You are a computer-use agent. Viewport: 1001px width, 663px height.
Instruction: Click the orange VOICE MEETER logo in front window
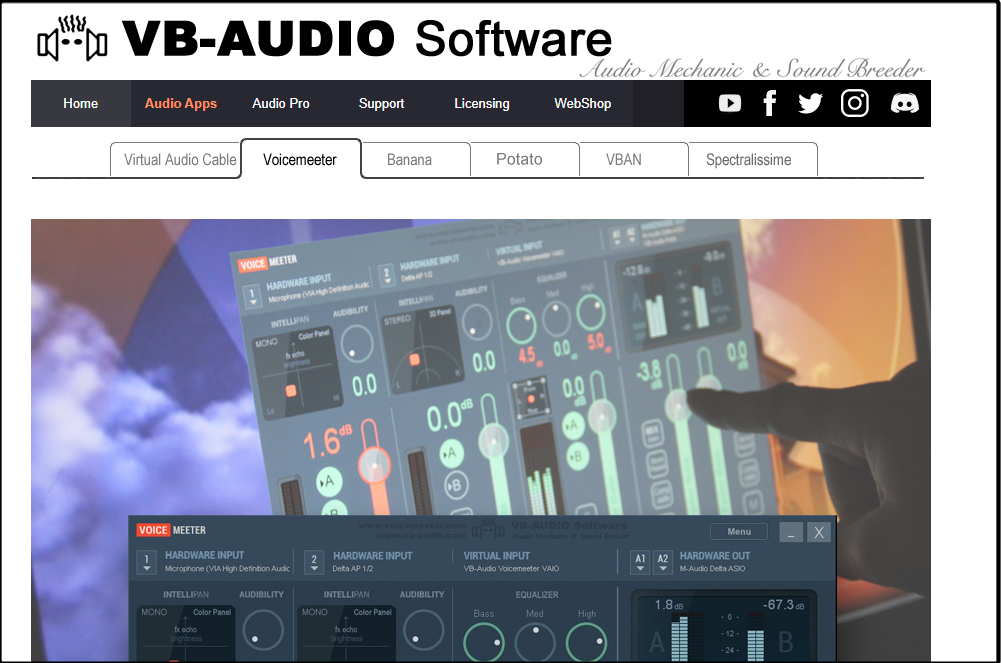pos(171,530)
